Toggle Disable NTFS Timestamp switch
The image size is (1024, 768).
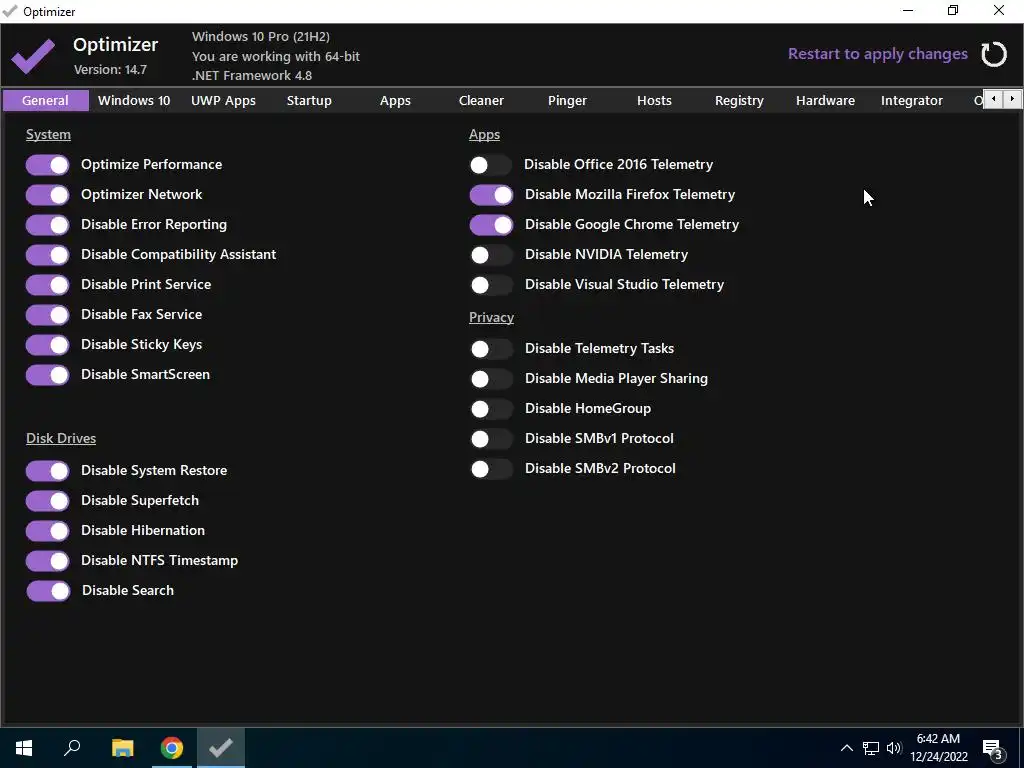point(48,561)
